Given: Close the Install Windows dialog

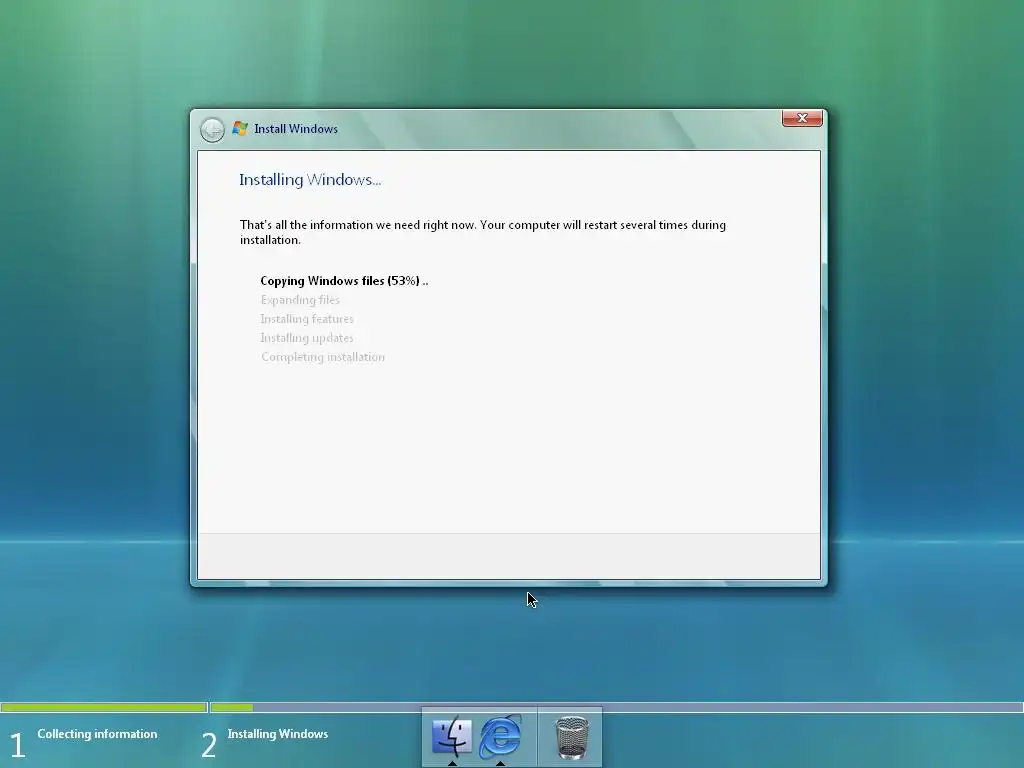Looking at the screenshot, I should coord(802,118).
